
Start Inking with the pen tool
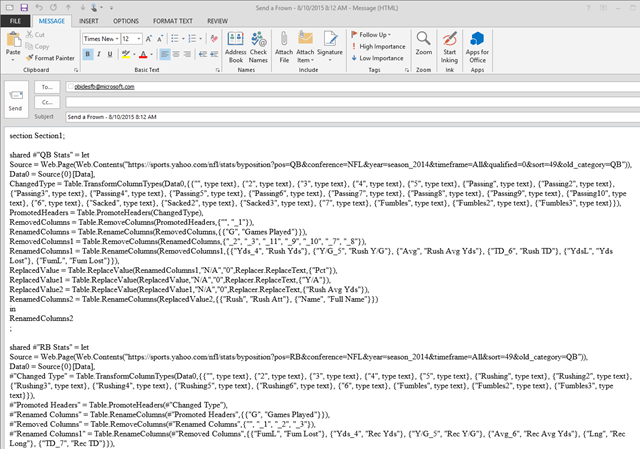(x=449, y=47)
